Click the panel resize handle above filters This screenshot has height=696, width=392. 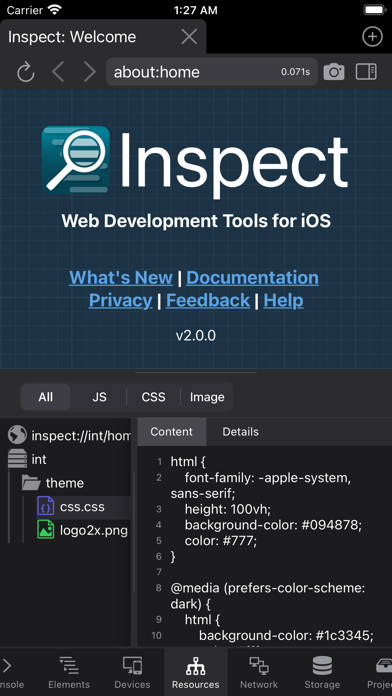click(x=196, y=373)
